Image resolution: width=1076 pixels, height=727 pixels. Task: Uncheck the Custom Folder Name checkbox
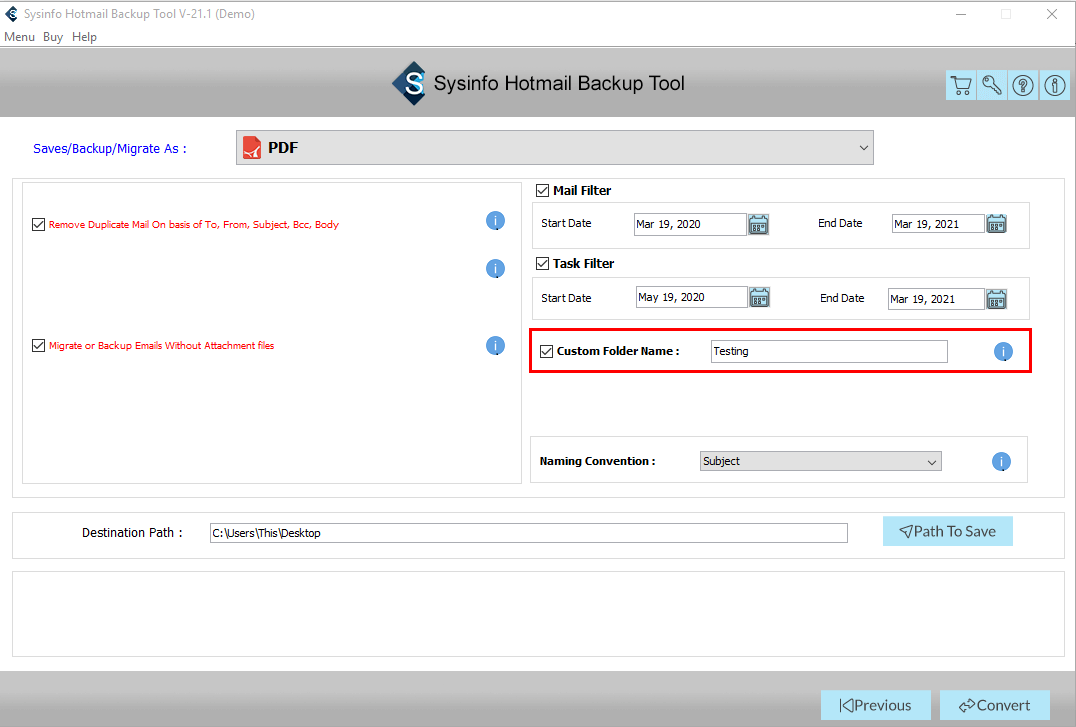[x=546, y=351]
